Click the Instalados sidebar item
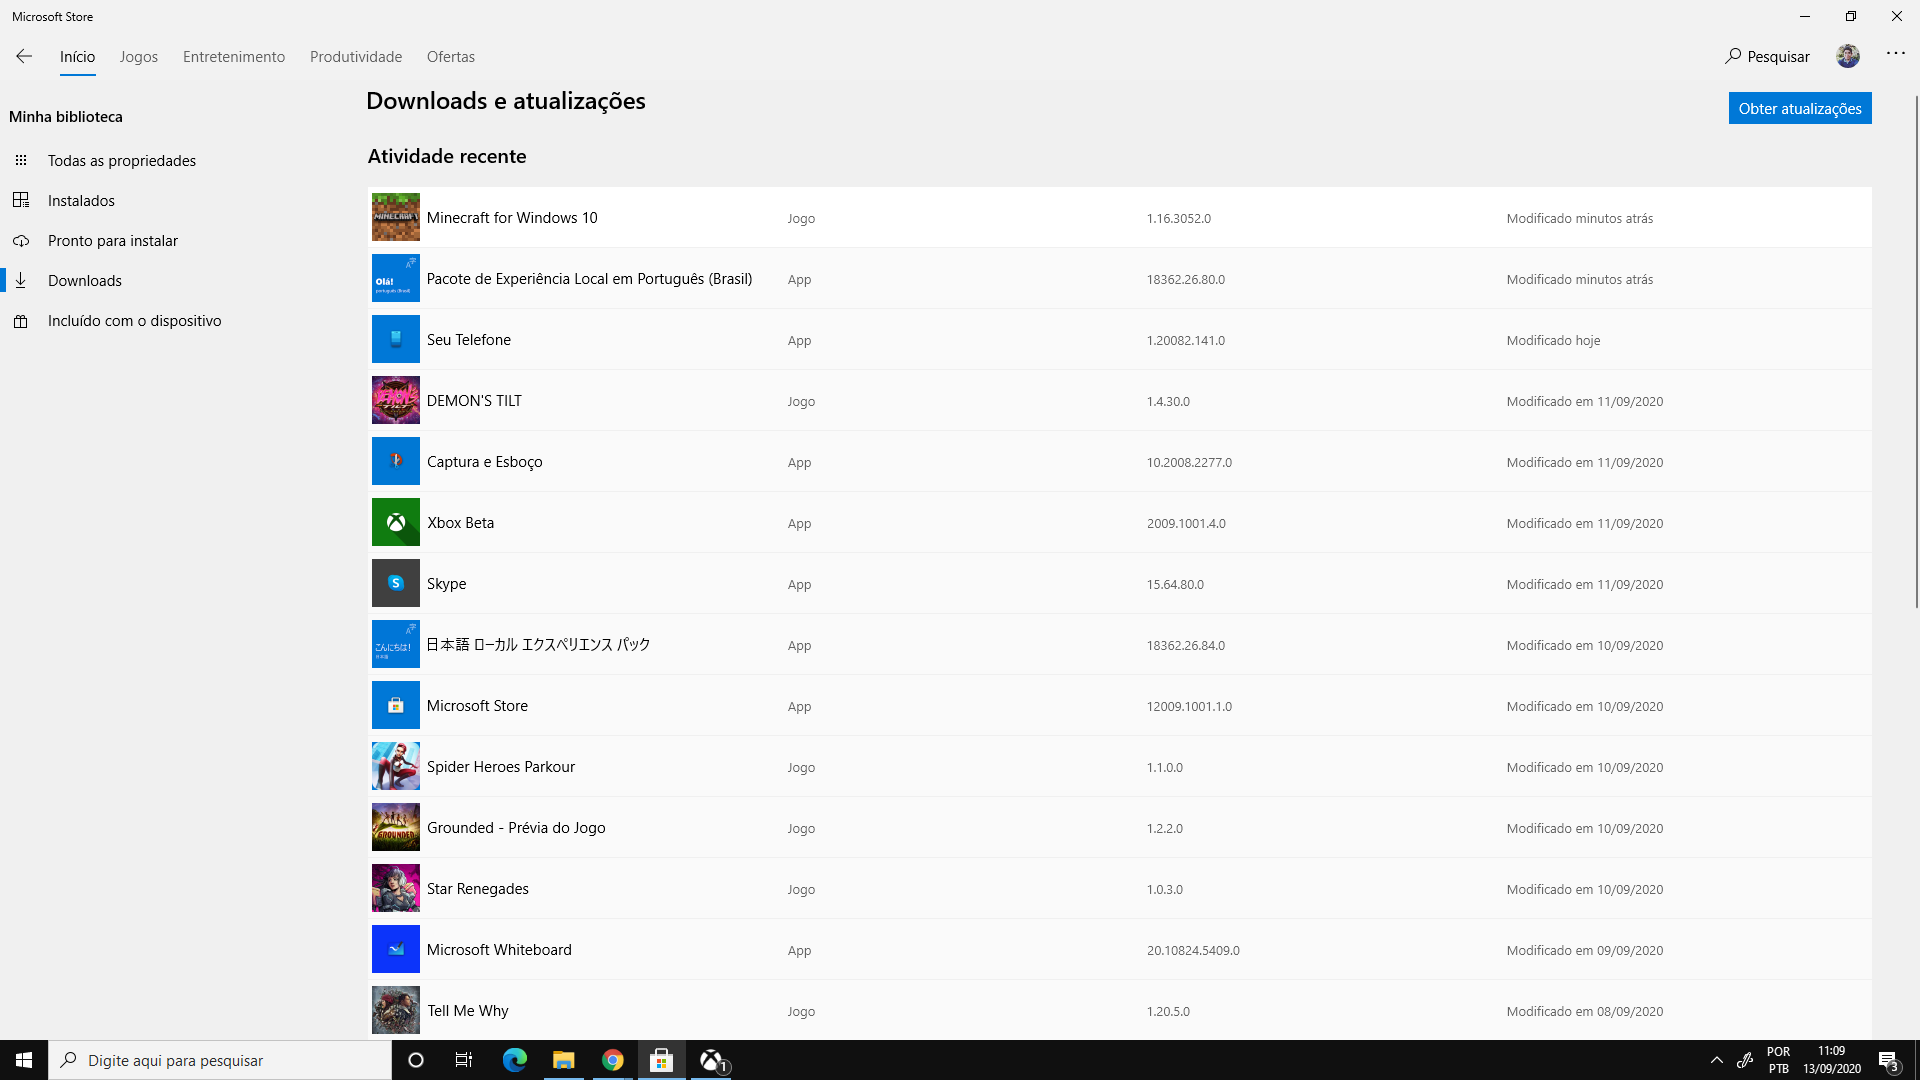The image size is (1920, 1080). [80, 199]
